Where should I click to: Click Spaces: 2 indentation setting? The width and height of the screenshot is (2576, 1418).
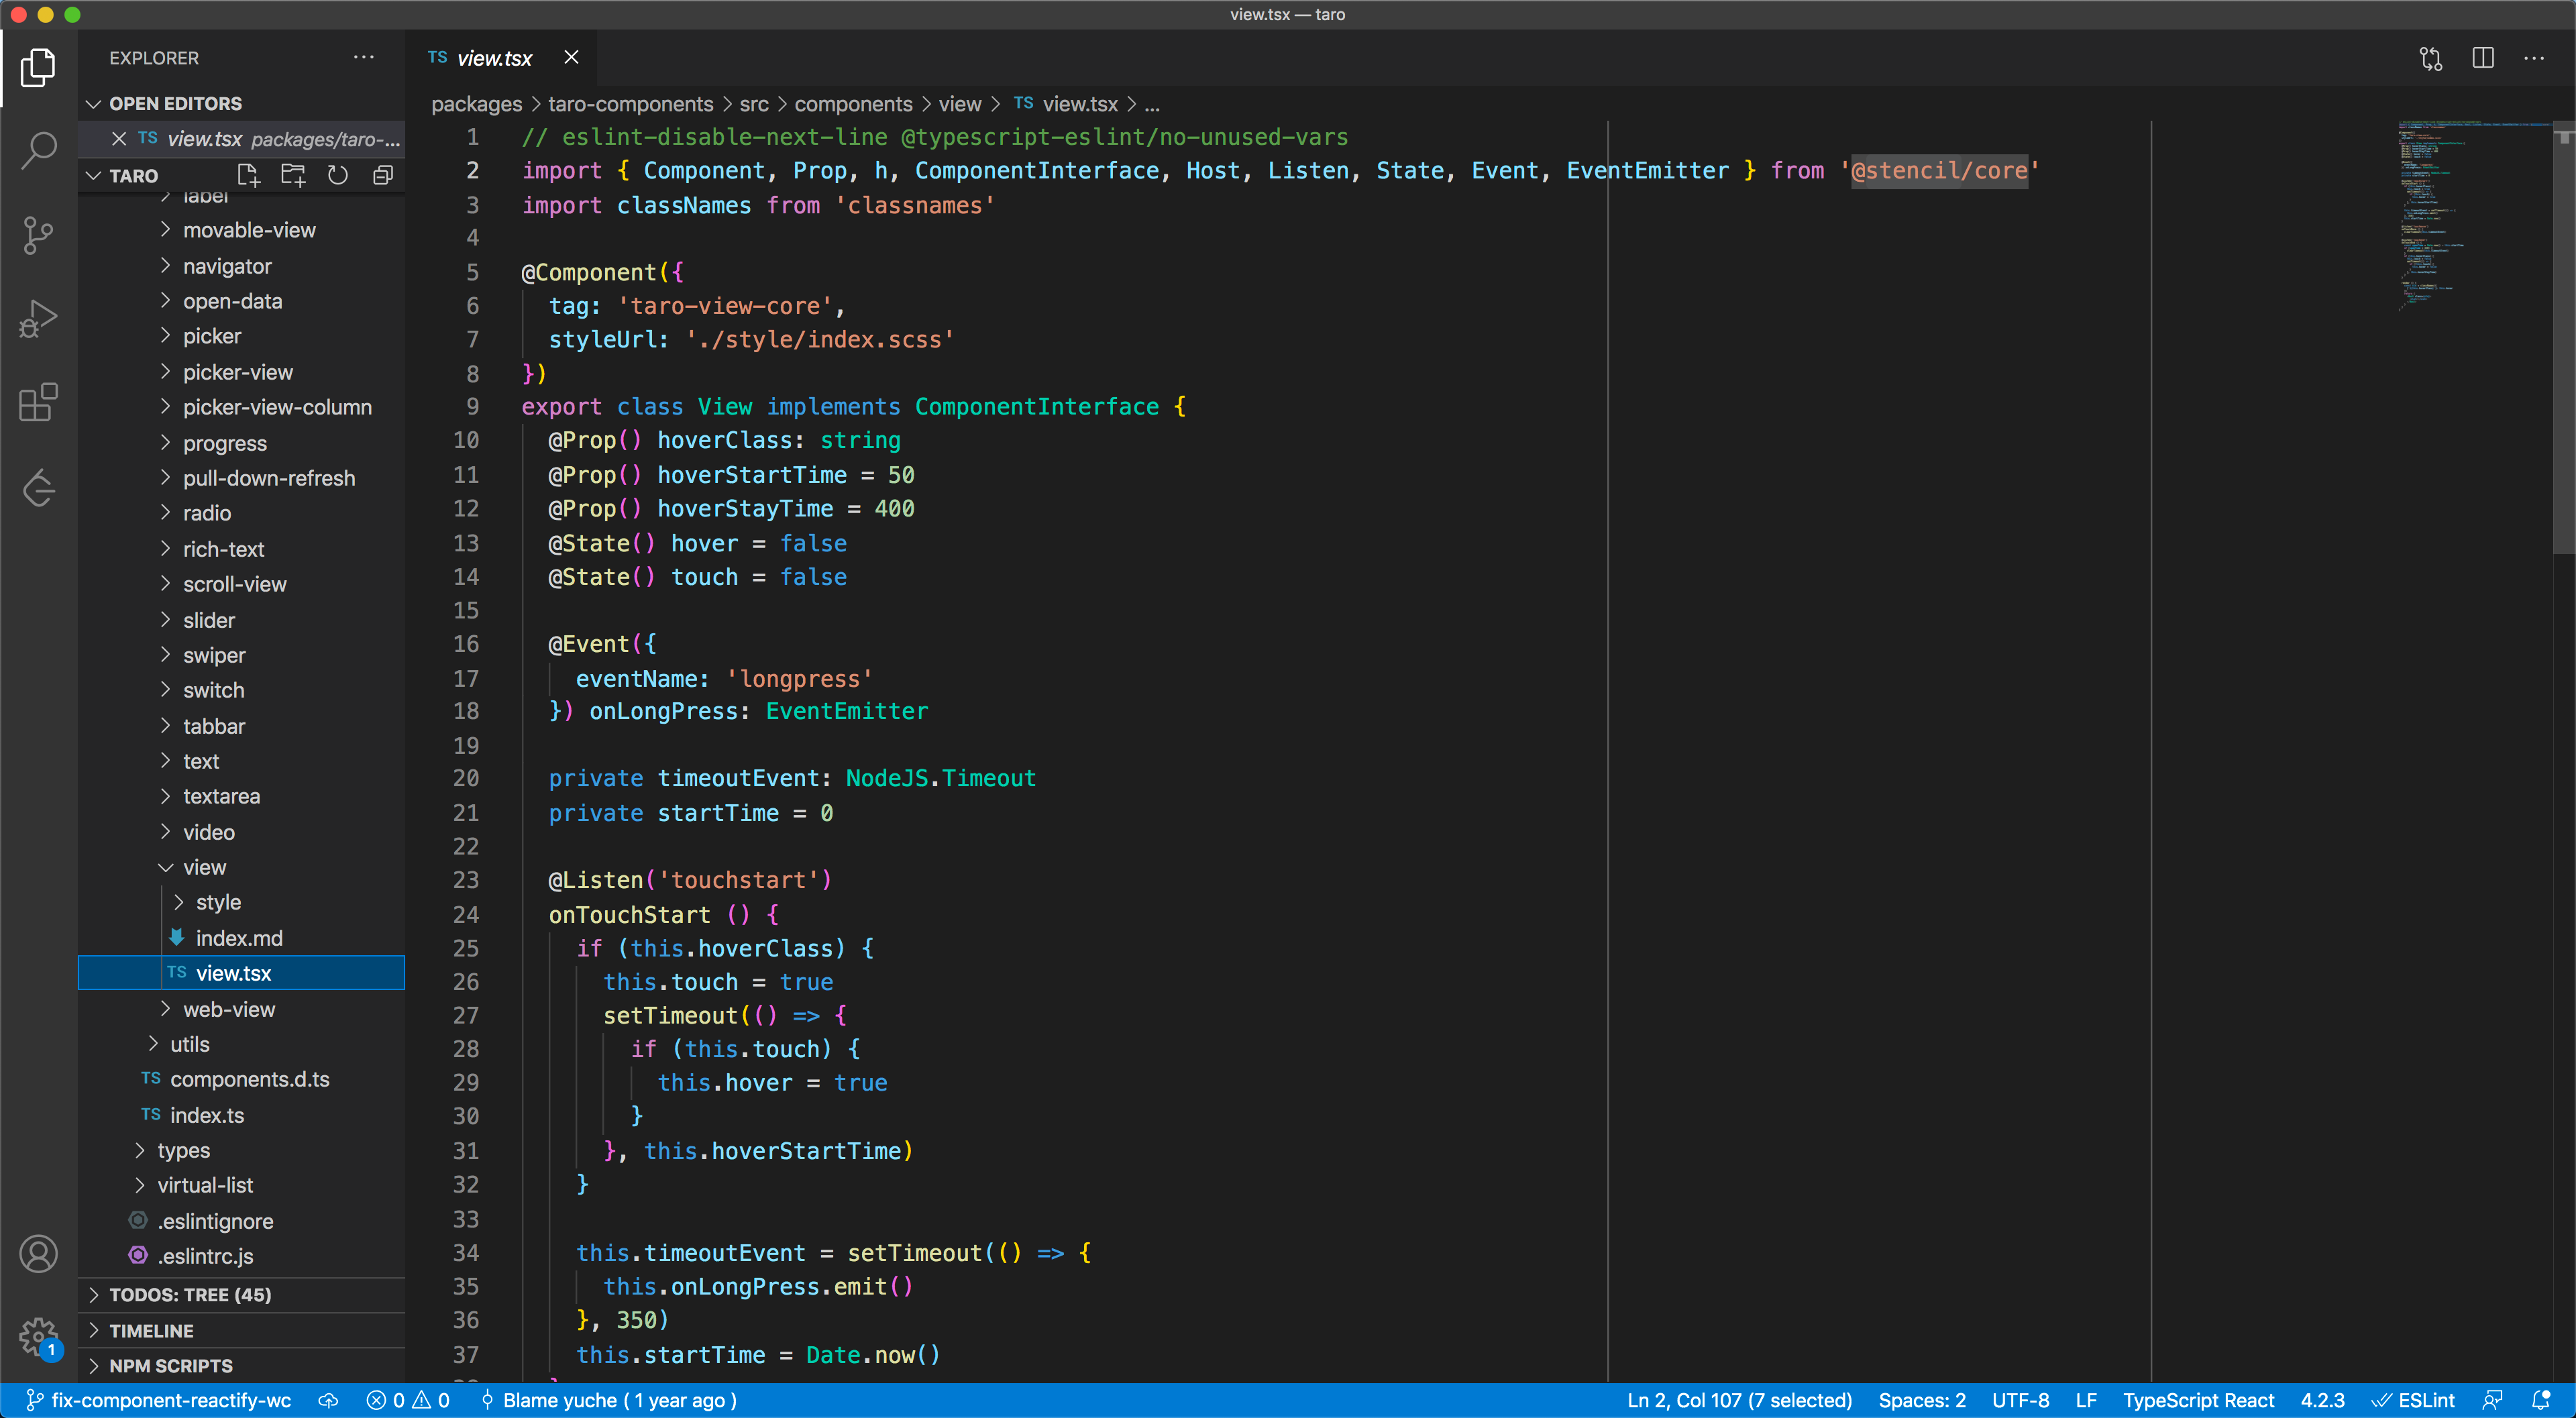1921,1400
